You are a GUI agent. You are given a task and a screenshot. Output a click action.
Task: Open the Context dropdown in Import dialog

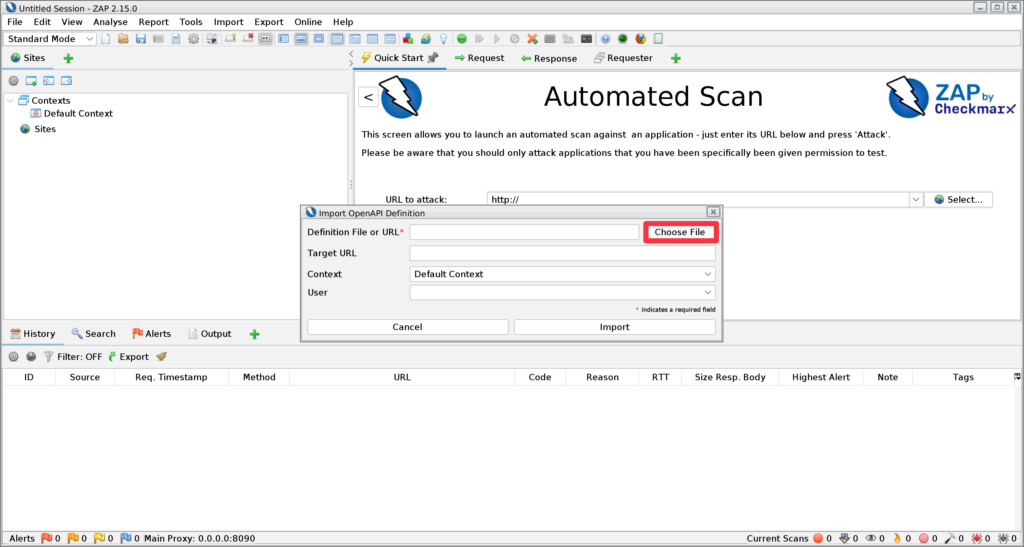(x=562, y=274)
